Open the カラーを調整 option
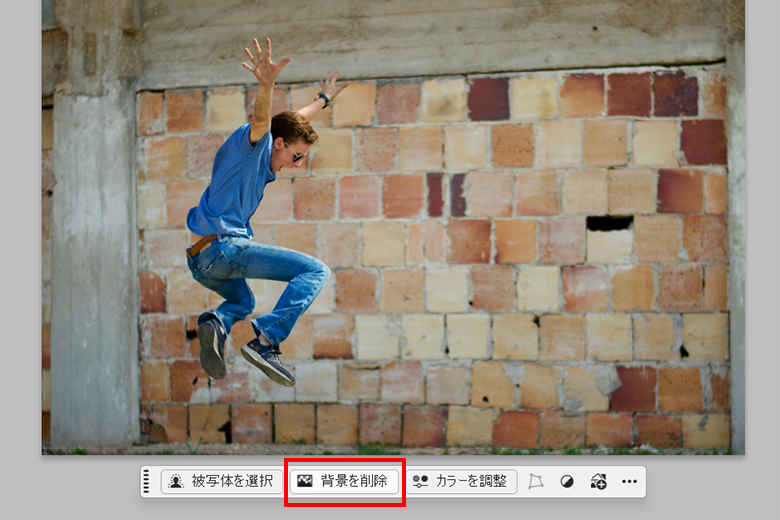Image resolution: width=780 pixels, height=520 pixels. tap(461, 481)
